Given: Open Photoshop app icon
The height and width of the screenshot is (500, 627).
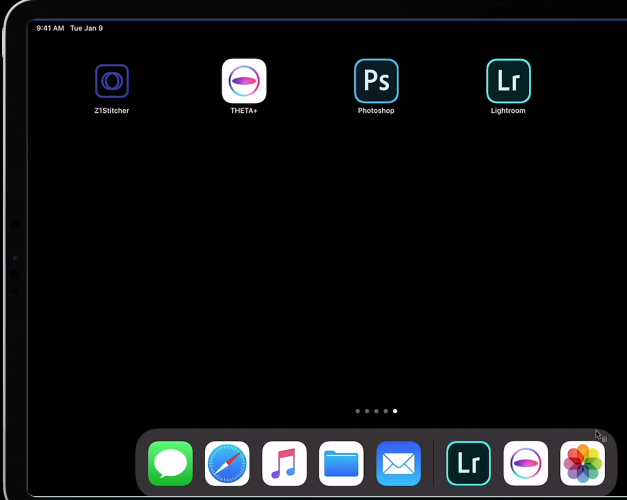Looking at the screenshot, I should pos(376,81).
